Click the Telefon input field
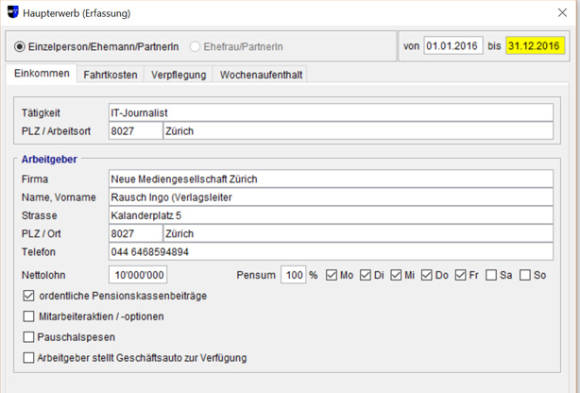 point(331,252)
